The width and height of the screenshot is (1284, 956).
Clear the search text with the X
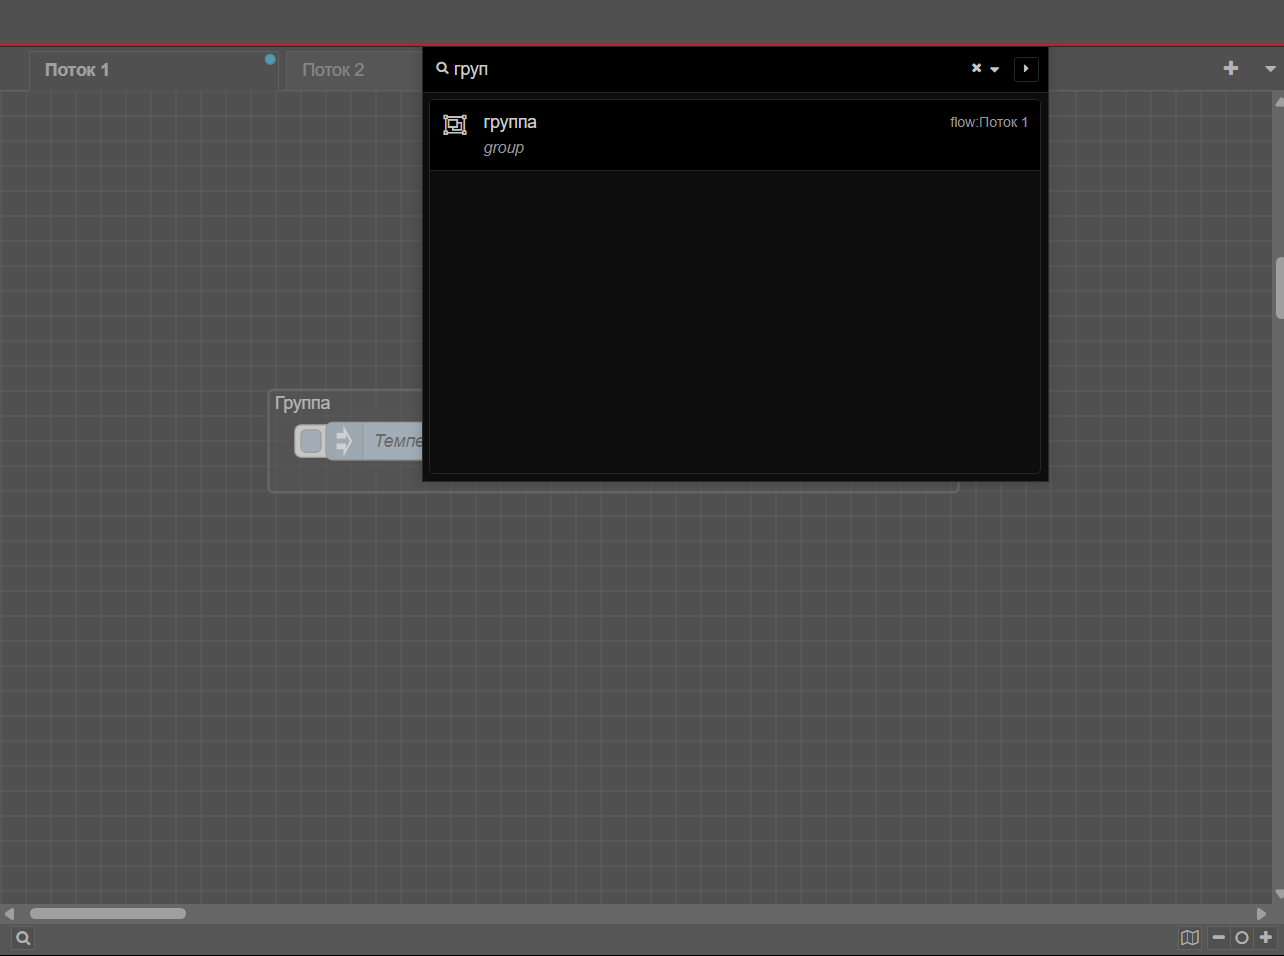[976, 68]
